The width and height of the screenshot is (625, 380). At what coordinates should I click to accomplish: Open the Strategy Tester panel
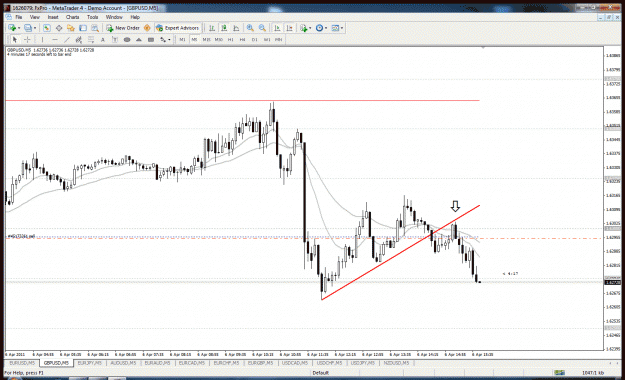pyautogui.click(x=95, y=28)
